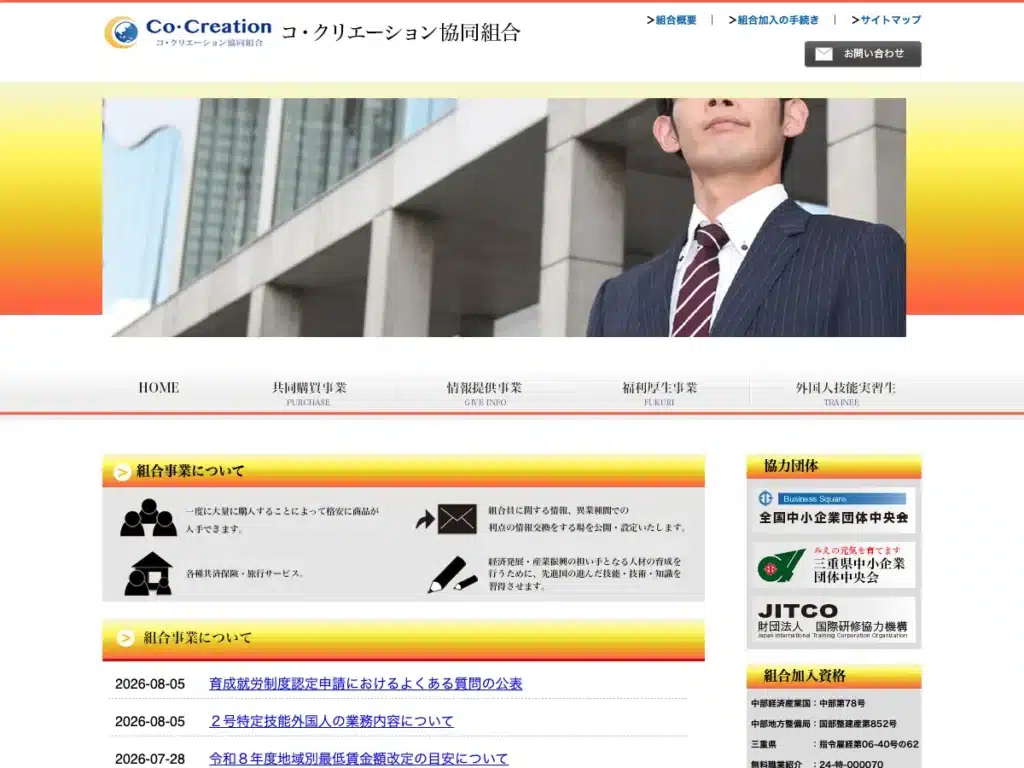Open the 共同購買事業 PURCHASE menu
This screenshot has height=768, width=1024.
(x=309, y=393)
